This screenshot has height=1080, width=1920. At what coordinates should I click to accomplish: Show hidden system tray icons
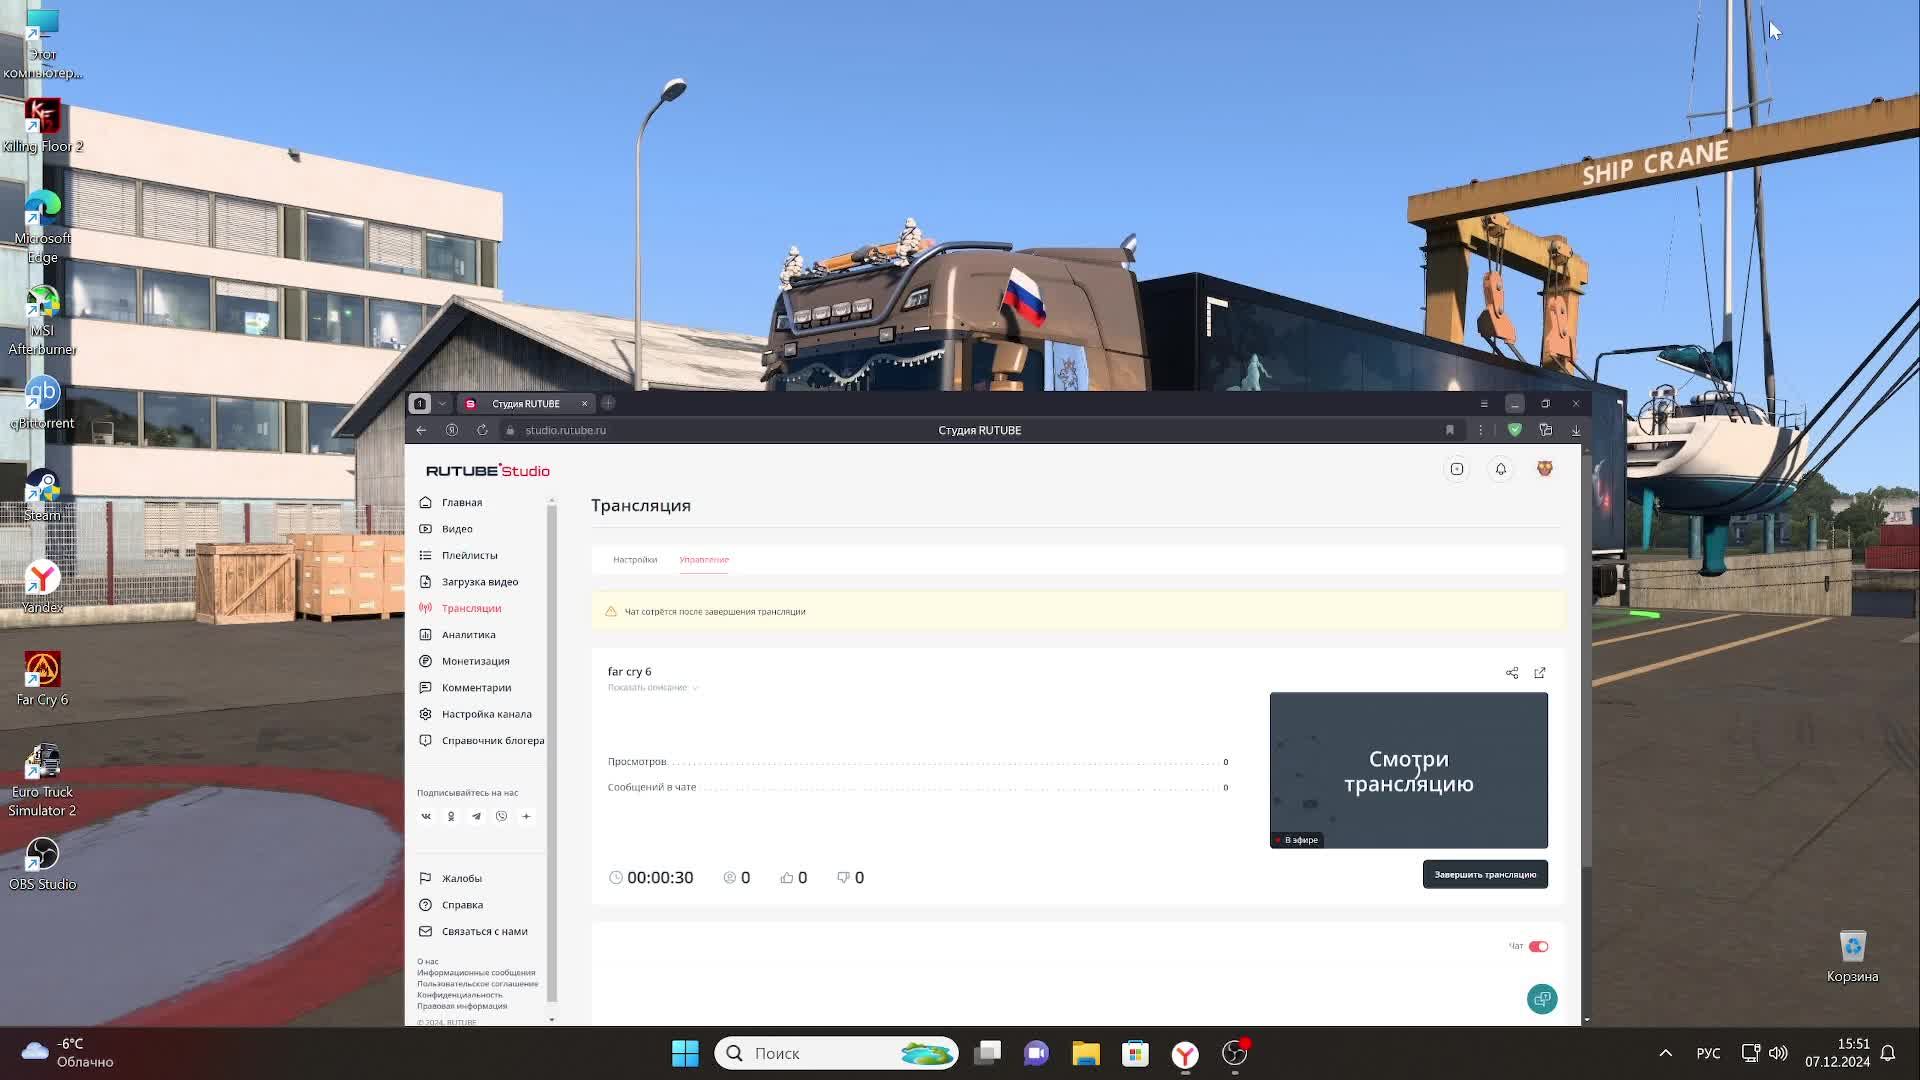(1665, 1053)
